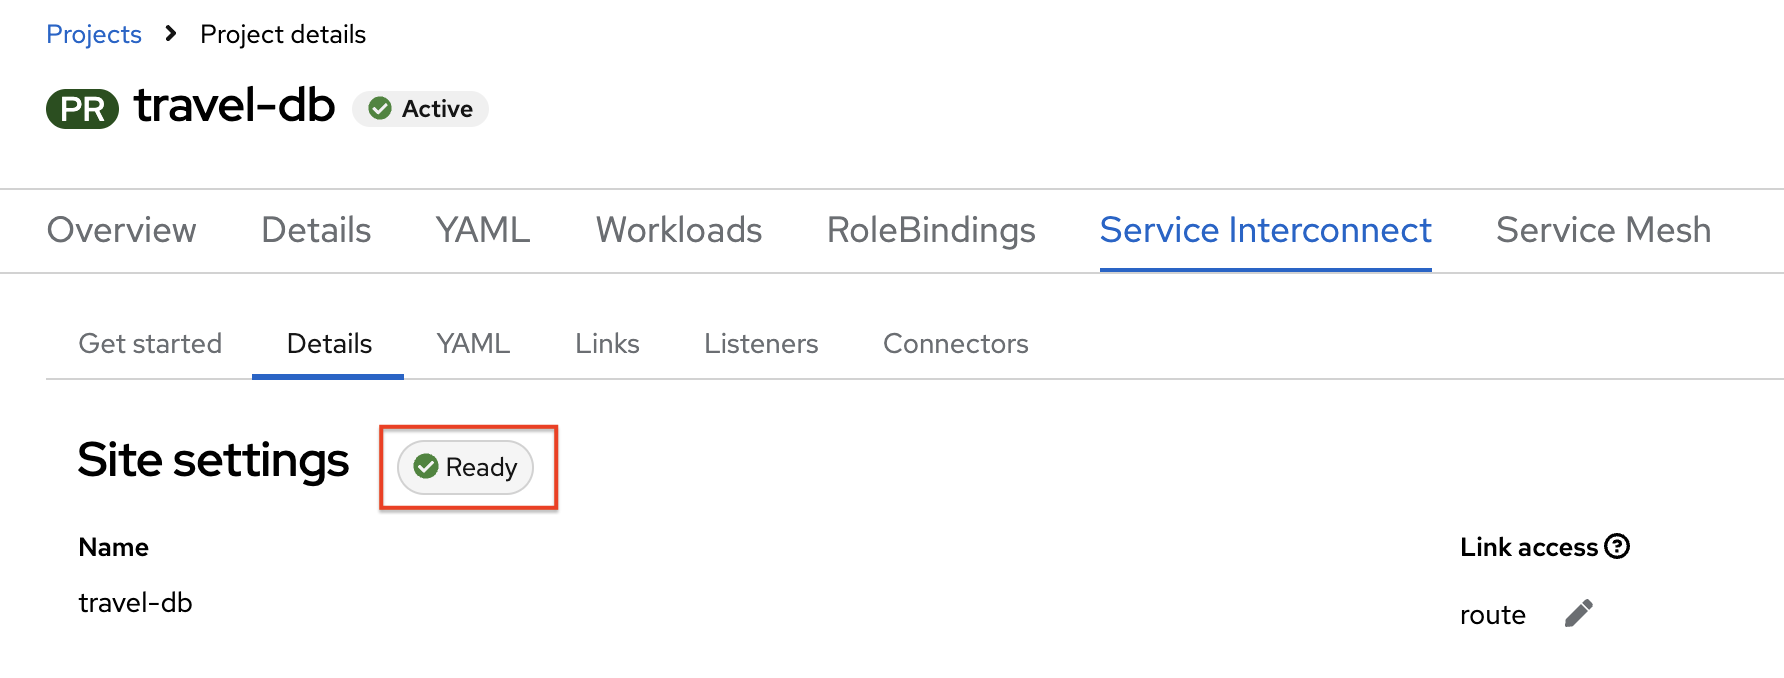
Task: Switch to the Overview tab
Action: point(122,230)
